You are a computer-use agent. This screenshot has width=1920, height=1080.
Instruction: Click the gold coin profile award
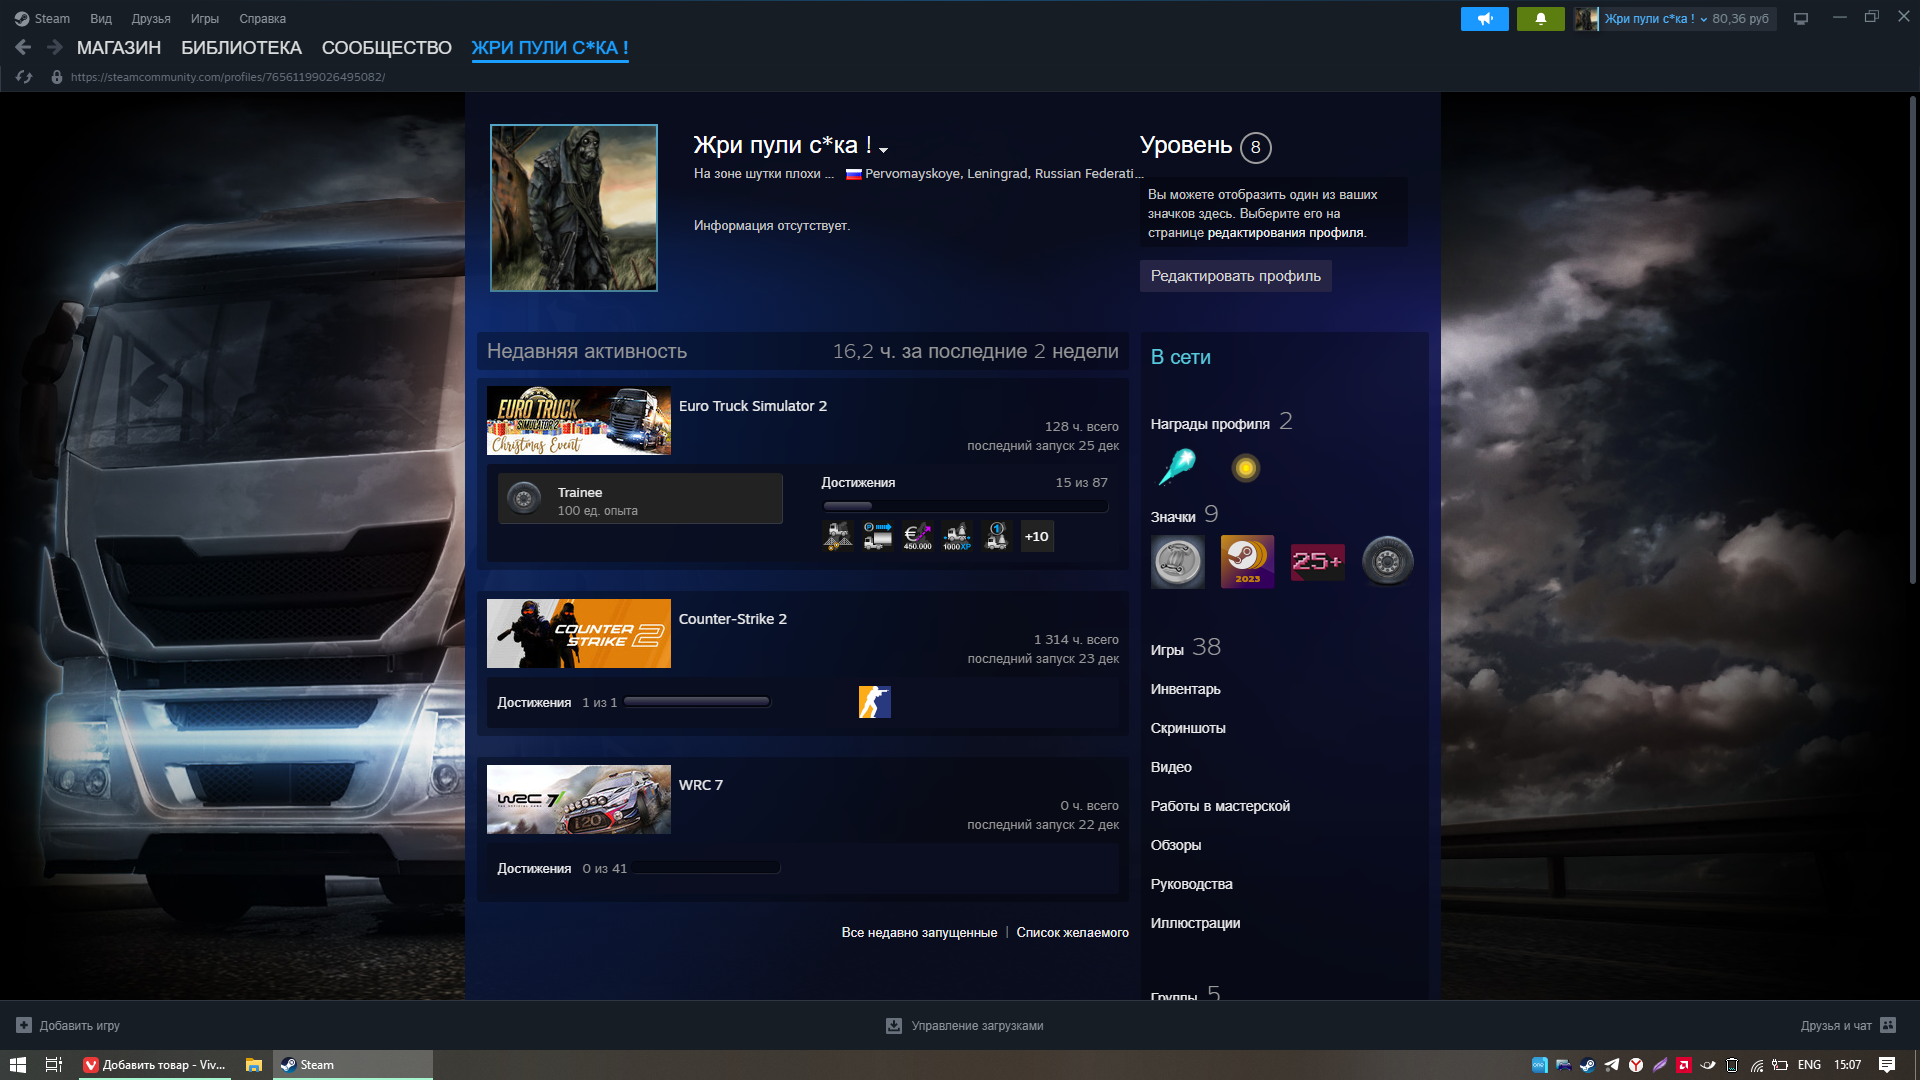point(1246,467)
